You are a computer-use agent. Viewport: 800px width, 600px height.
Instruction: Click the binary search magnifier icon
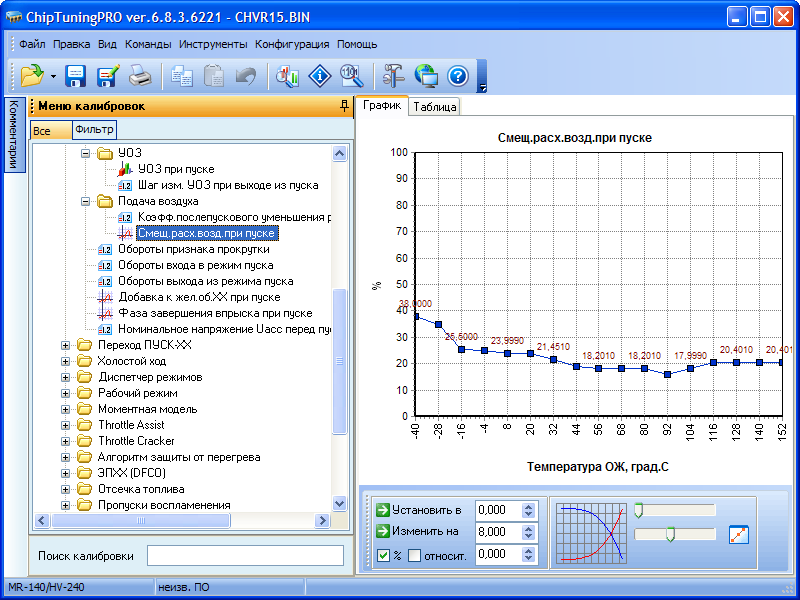click(x=350, y=75)
